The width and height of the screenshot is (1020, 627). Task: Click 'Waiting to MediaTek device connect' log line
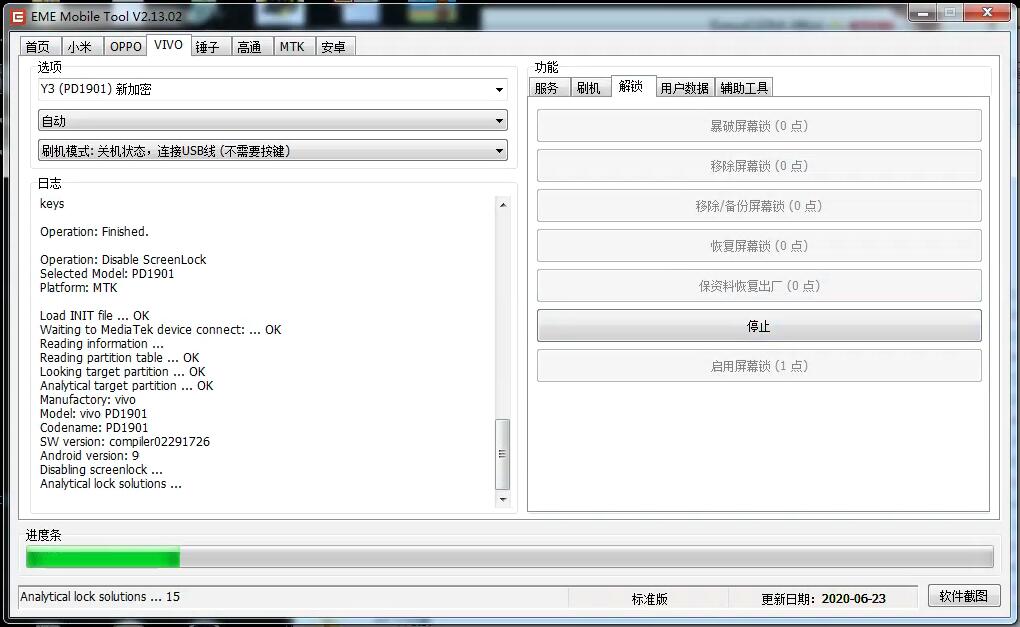pos(161,330)
